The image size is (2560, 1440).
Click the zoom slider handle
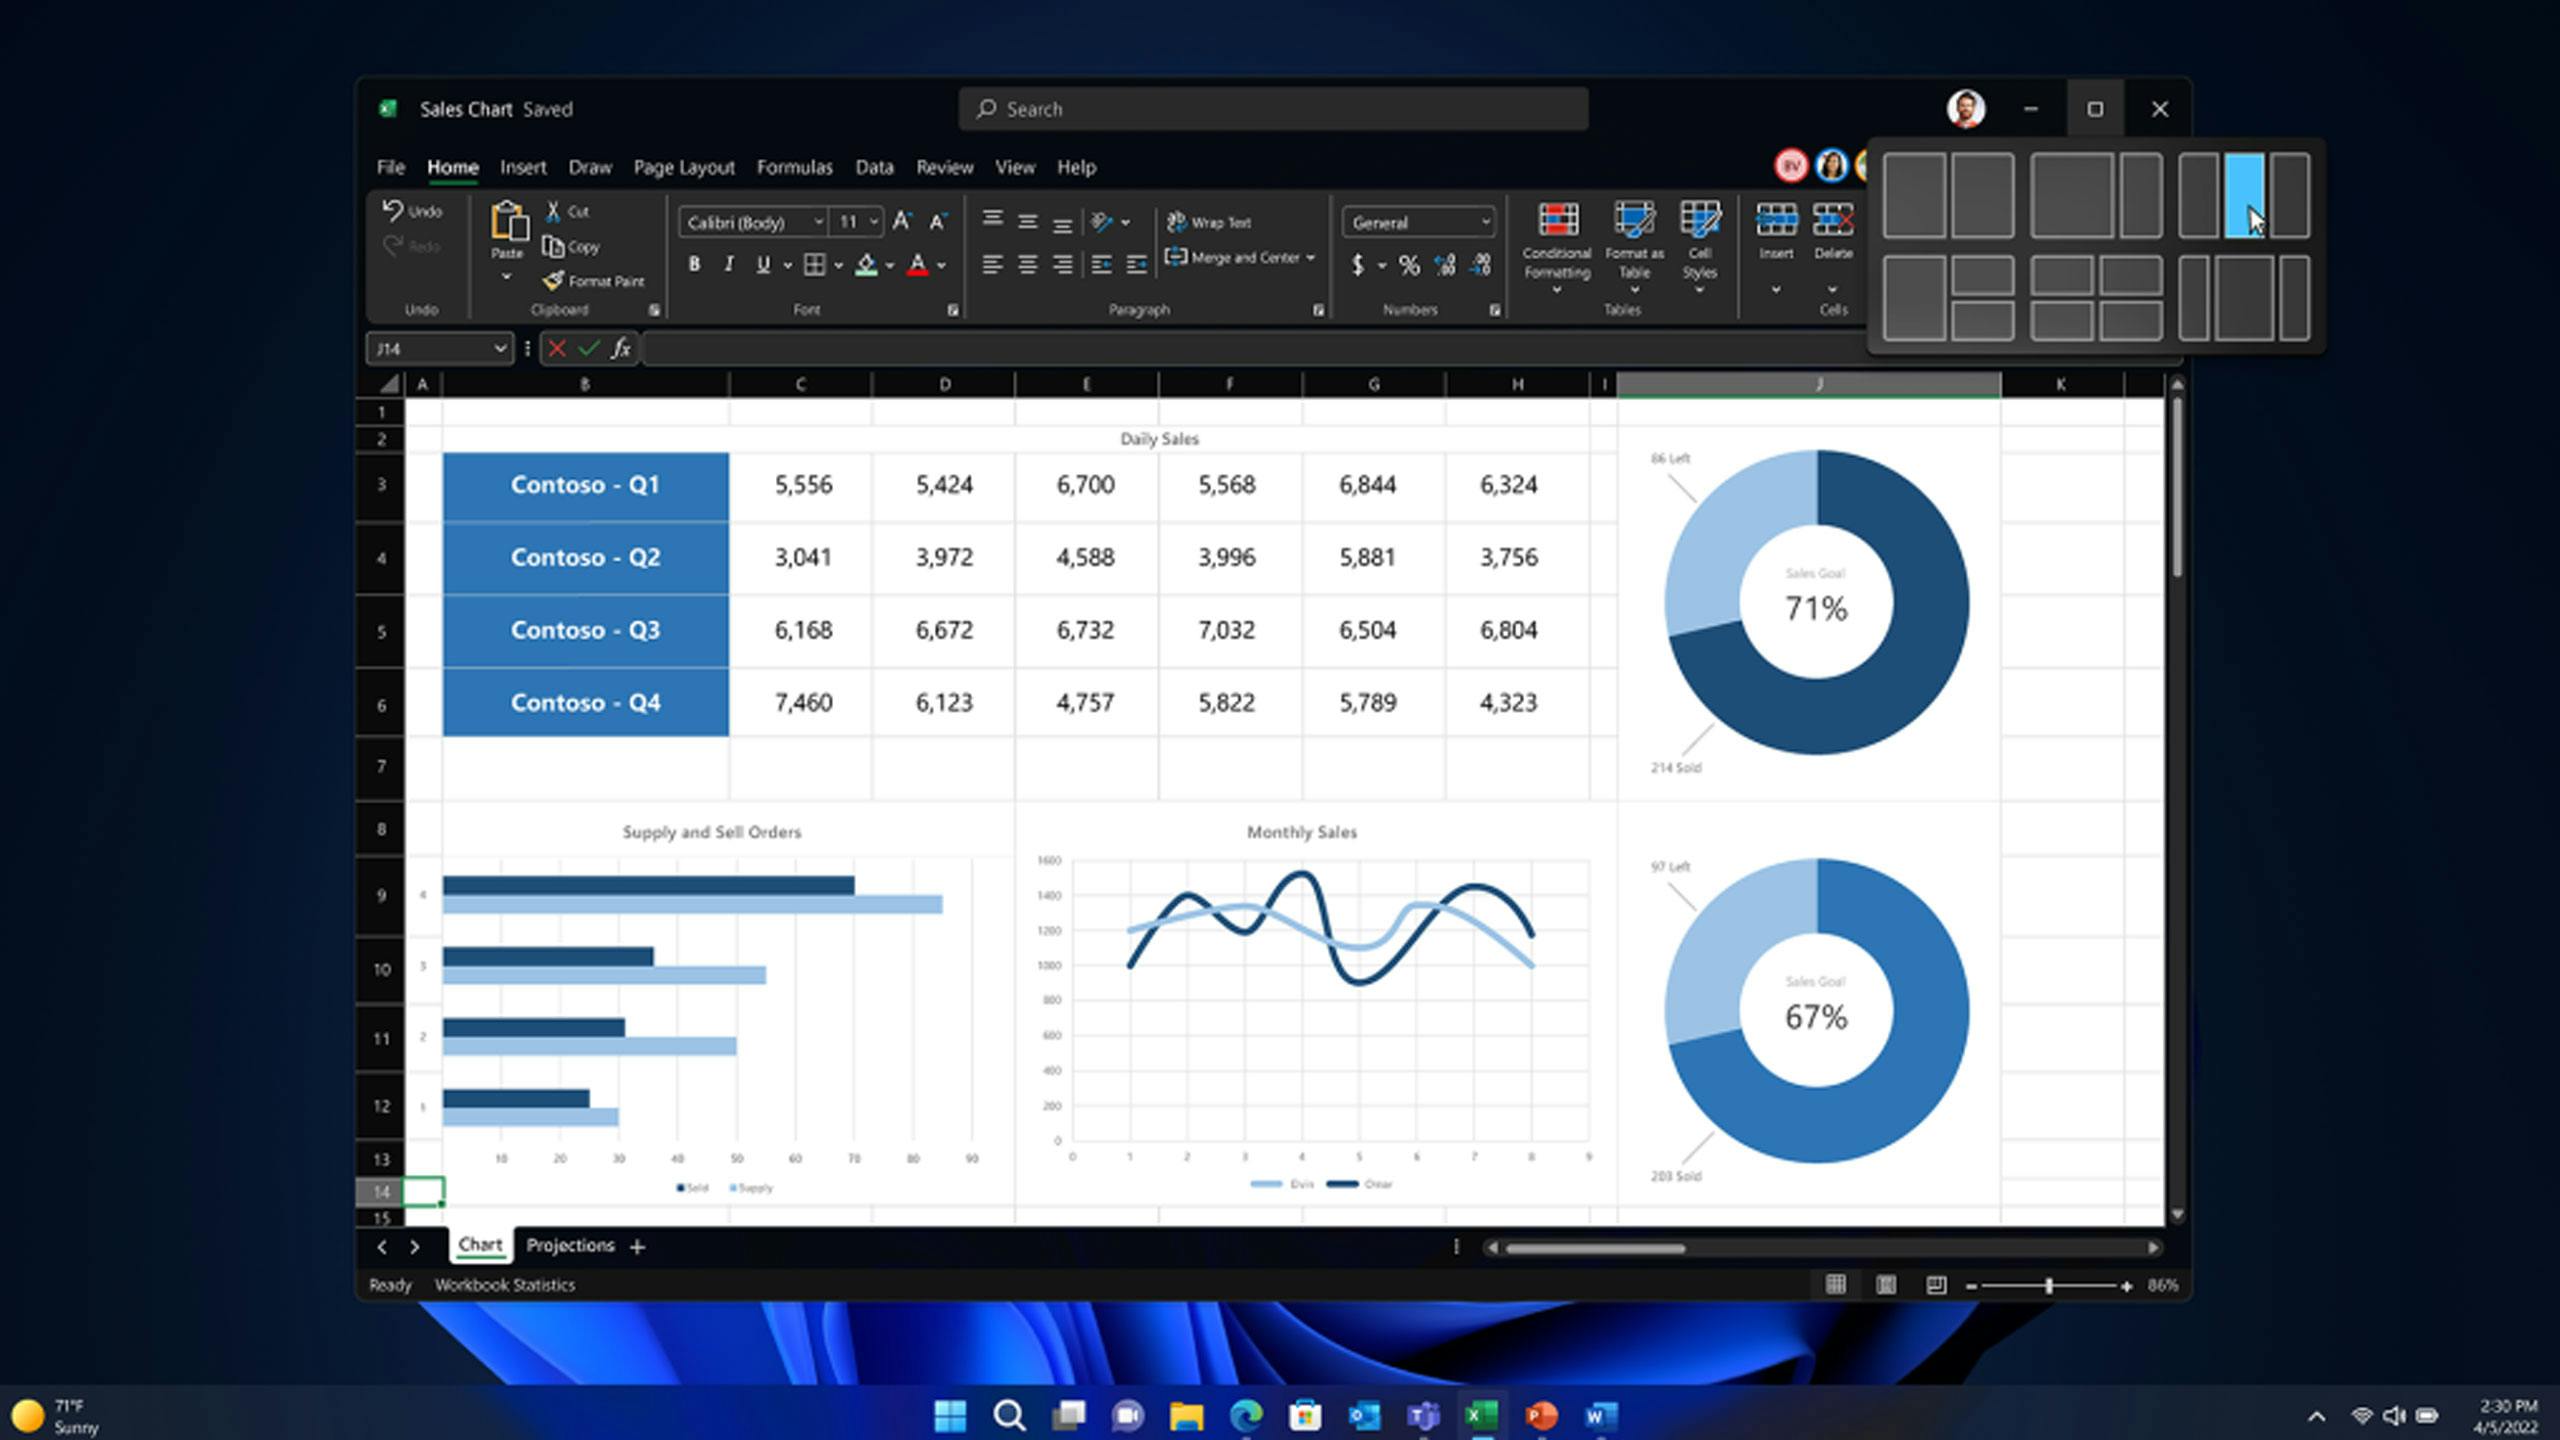coord(2049,1286)
